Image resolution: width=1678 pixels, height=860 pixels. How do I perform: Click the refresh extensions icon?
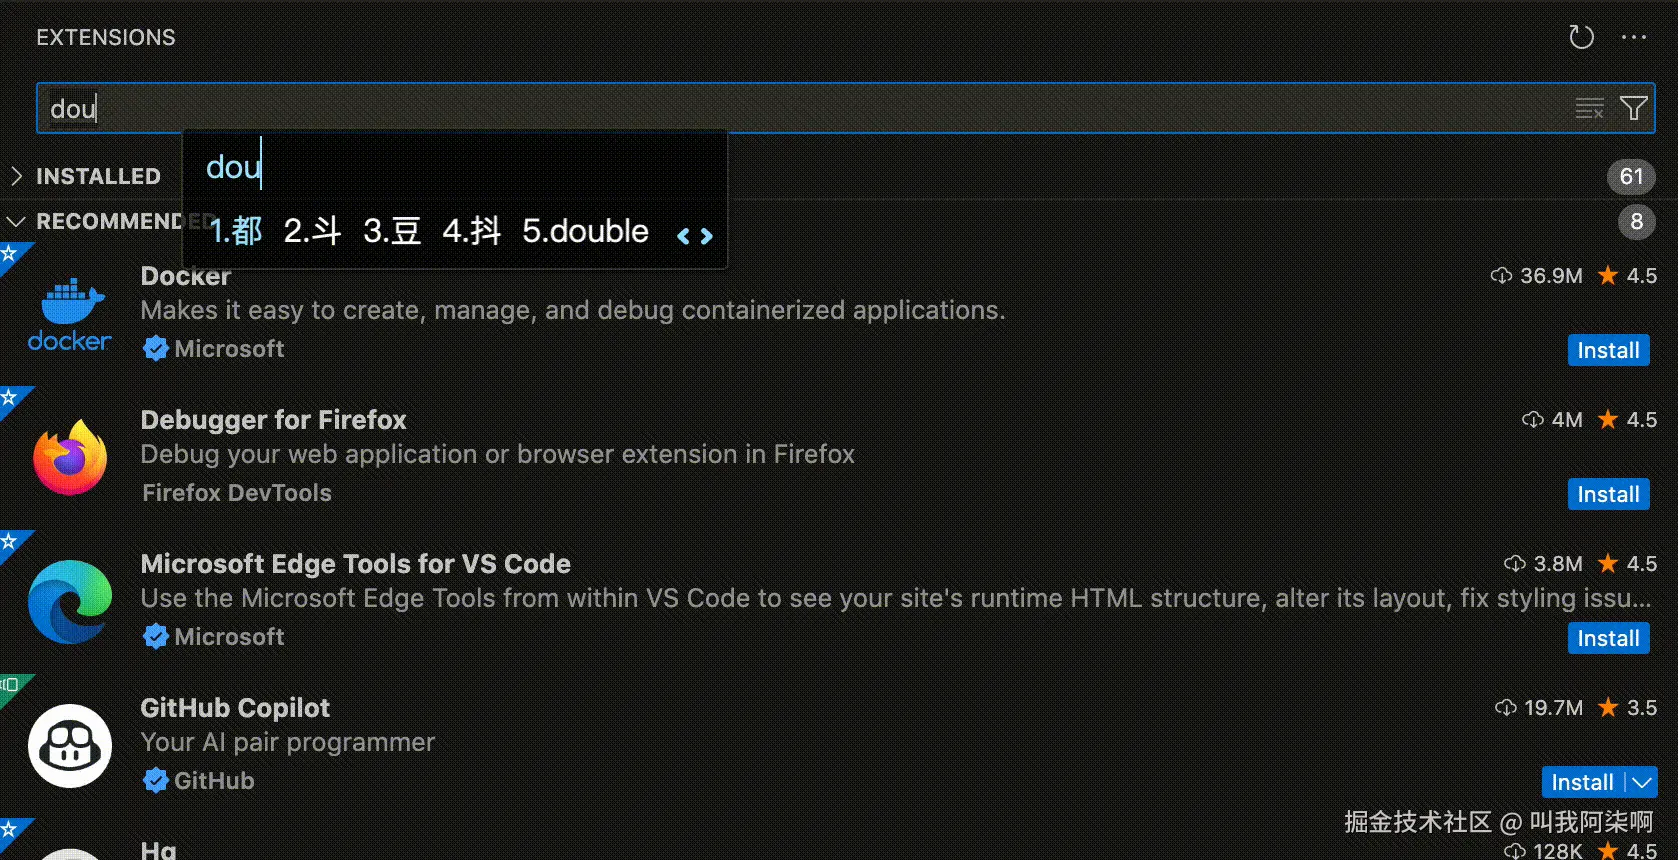click(1581, 37)
